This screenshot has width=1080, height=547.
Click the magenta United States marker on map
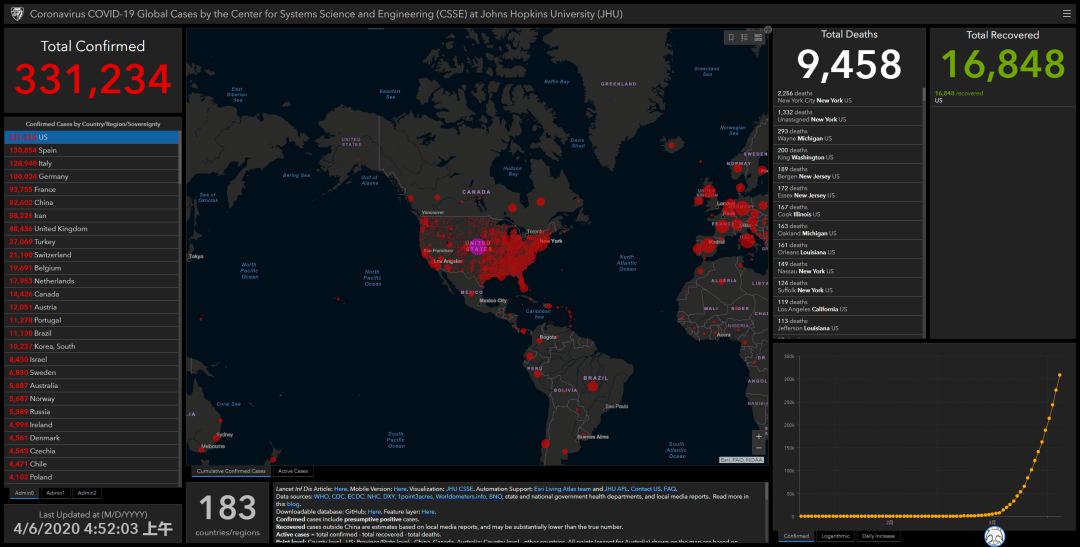click(477, 246)
